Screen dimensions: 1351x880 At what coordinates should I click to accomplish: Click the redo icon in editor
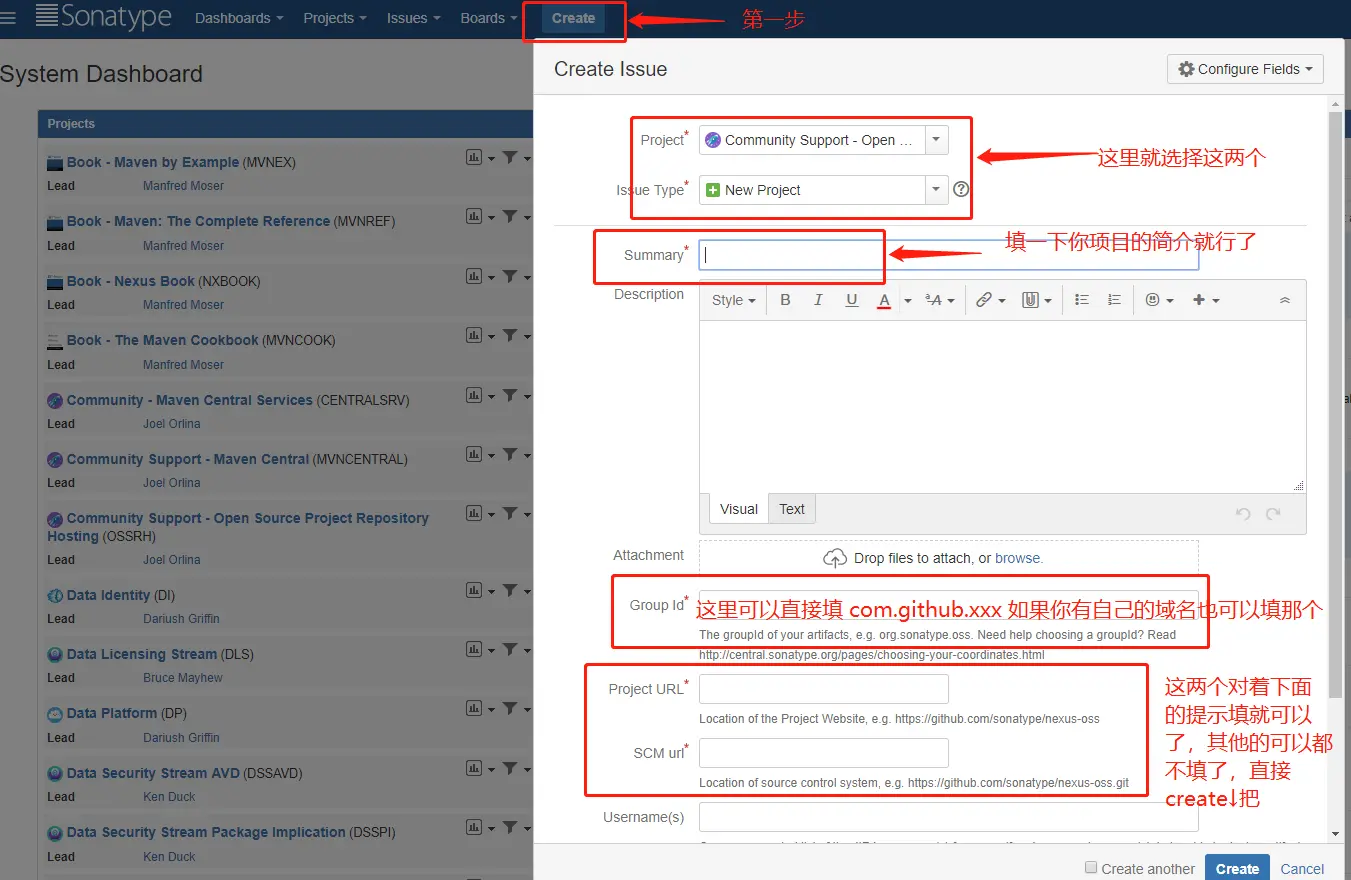1273,513
